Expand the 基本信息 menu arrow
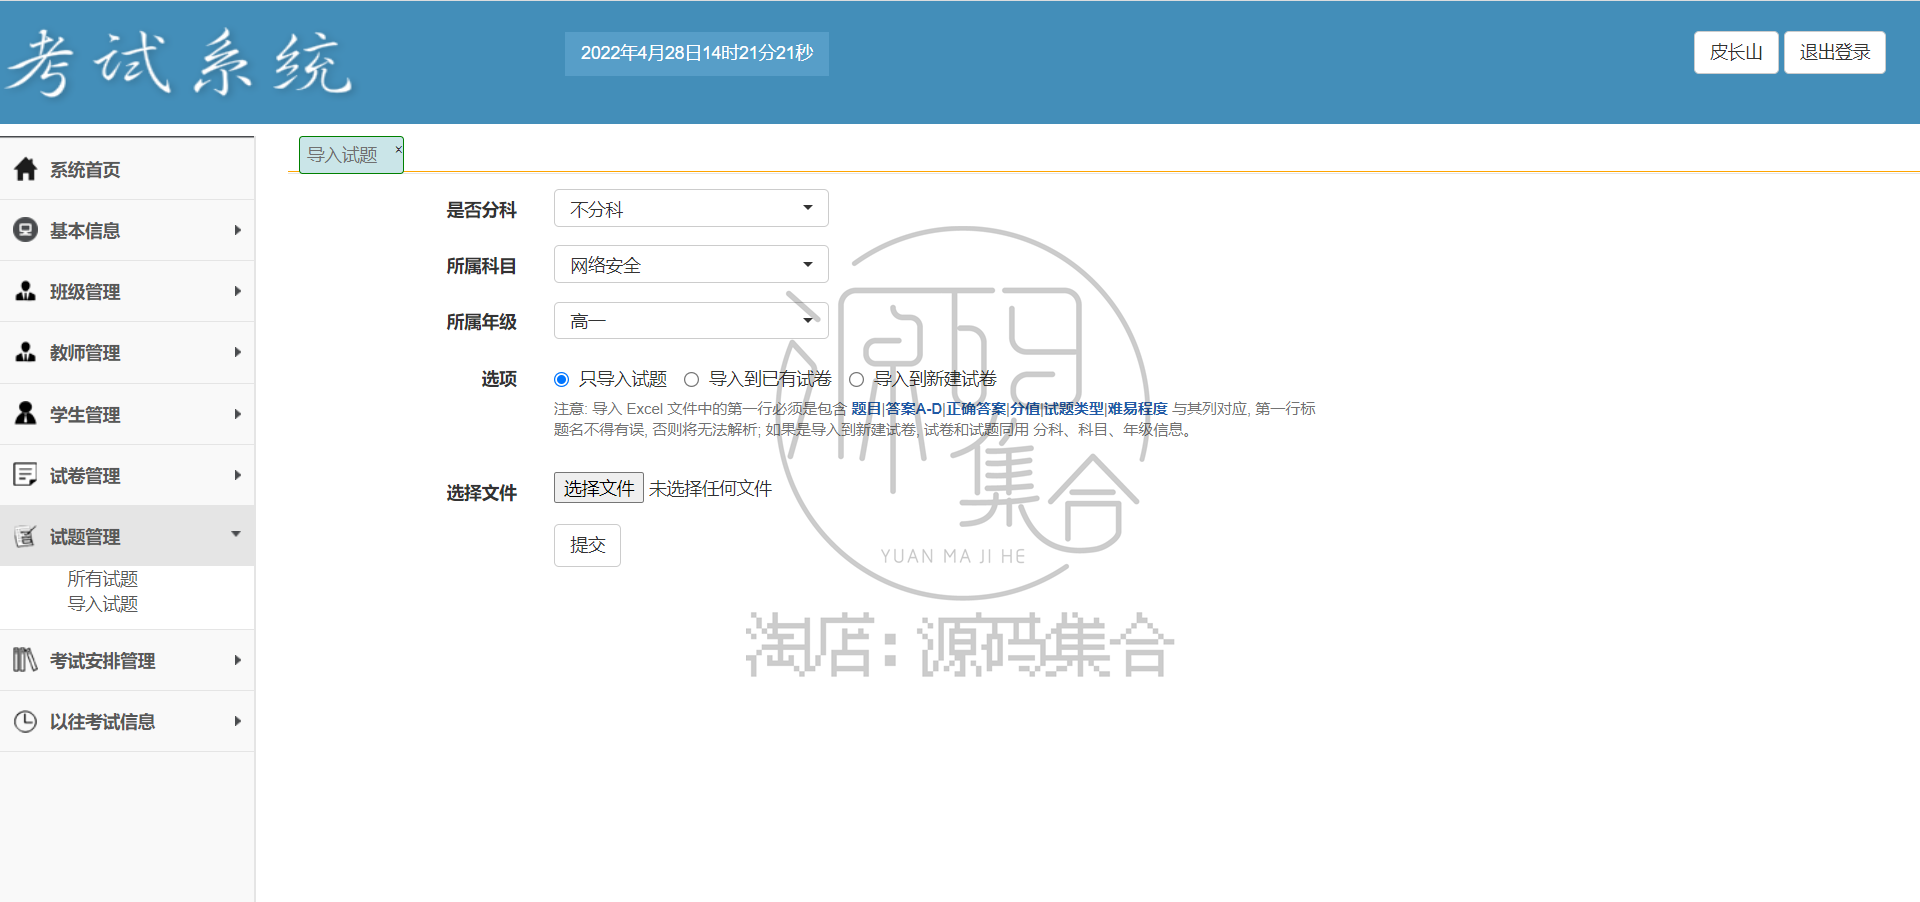1920x902 pixels. click(237, 230)
